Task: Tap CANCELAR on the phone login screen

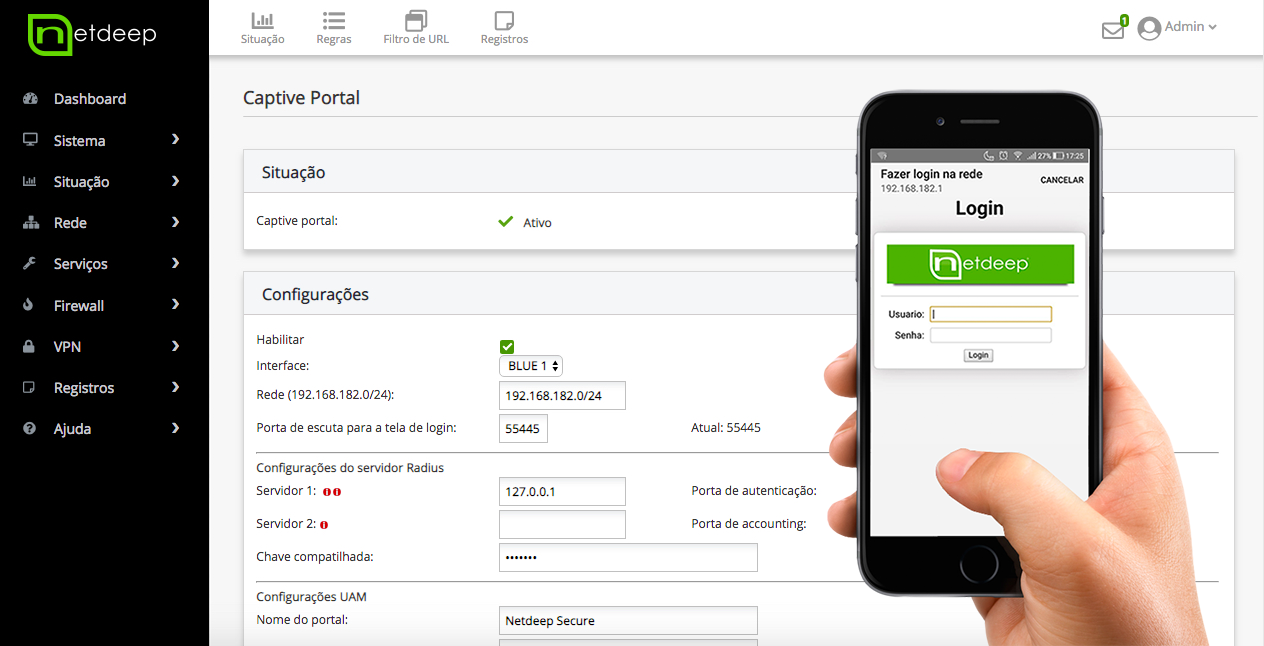Action: 1061,181
